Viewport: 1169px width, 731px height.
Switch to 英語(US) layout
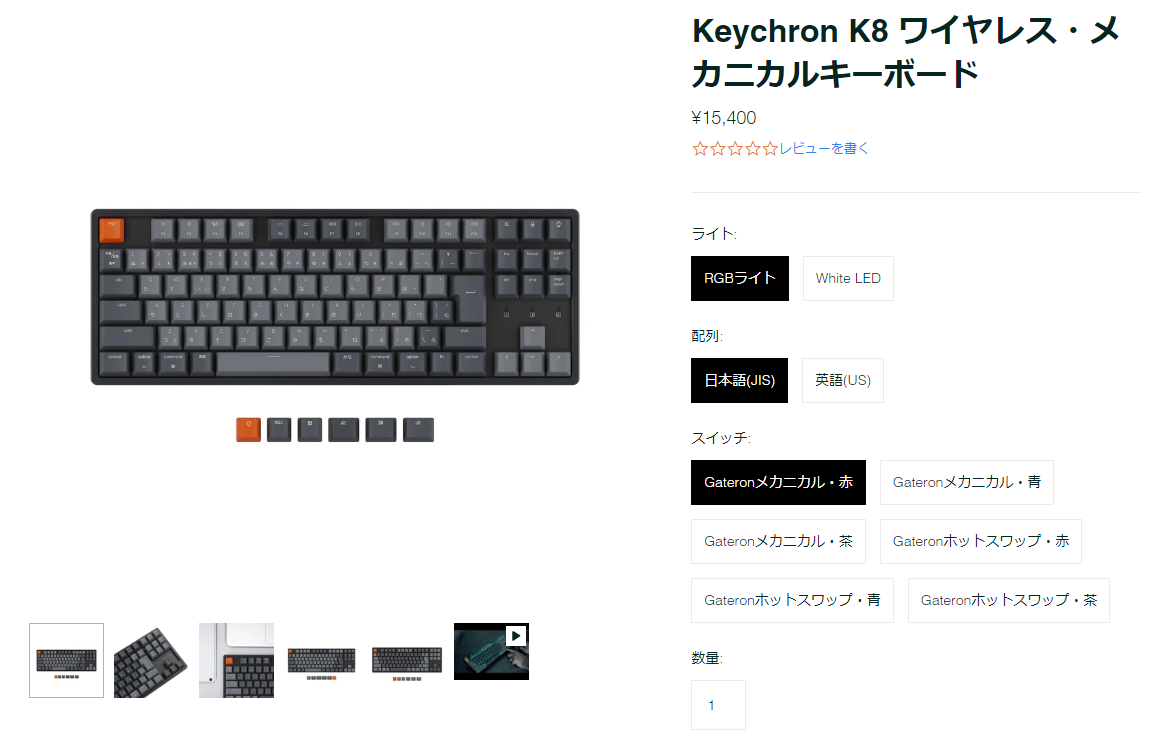click(842, 381)
